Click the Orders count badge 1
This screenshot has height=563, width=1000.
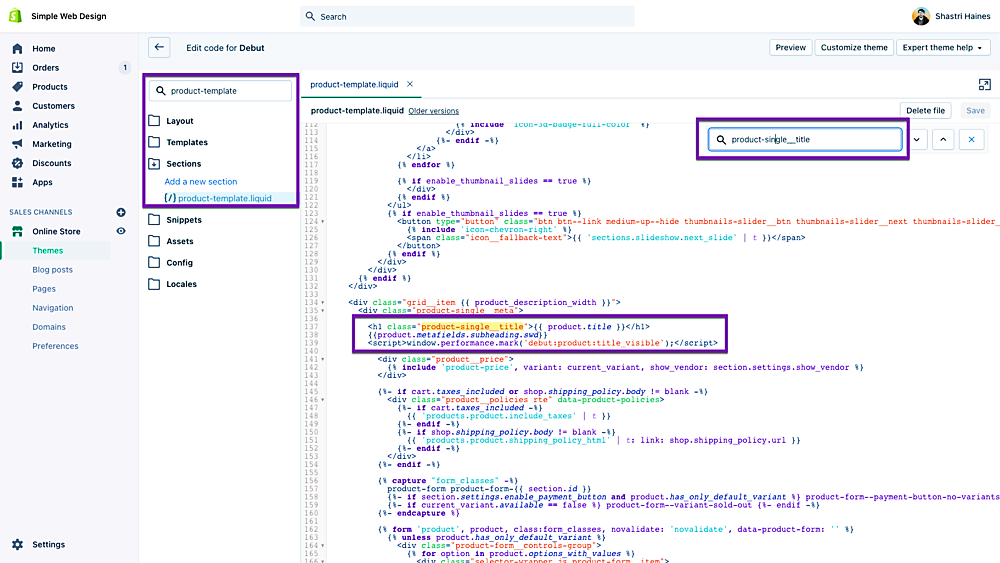pyautogui.click(x=125, y=68)
